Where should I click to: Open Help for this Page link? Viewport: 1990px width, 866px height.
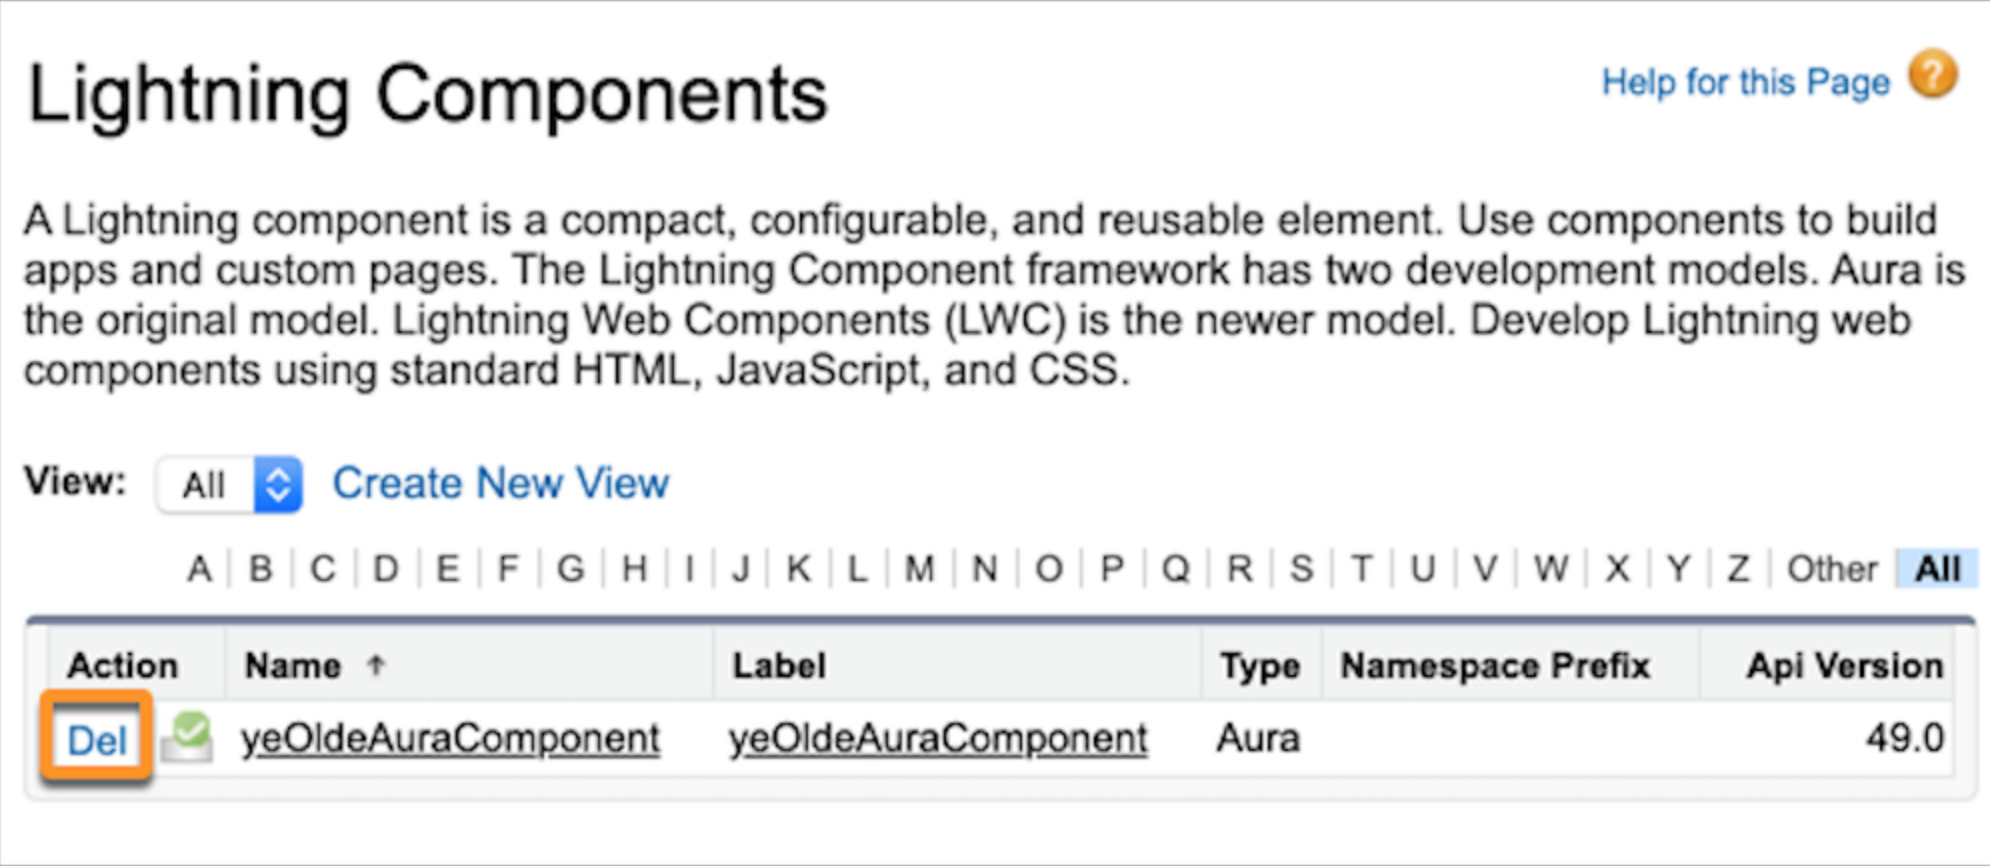pos(1745,81)
